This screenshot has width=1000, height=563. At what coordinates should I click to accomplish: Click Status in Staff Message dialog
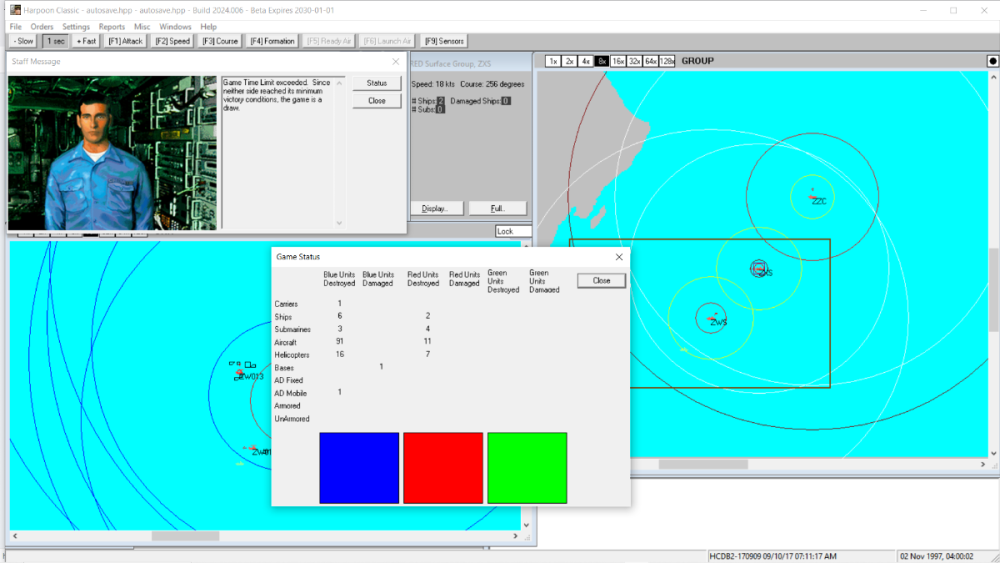click(x=377, y=83)
